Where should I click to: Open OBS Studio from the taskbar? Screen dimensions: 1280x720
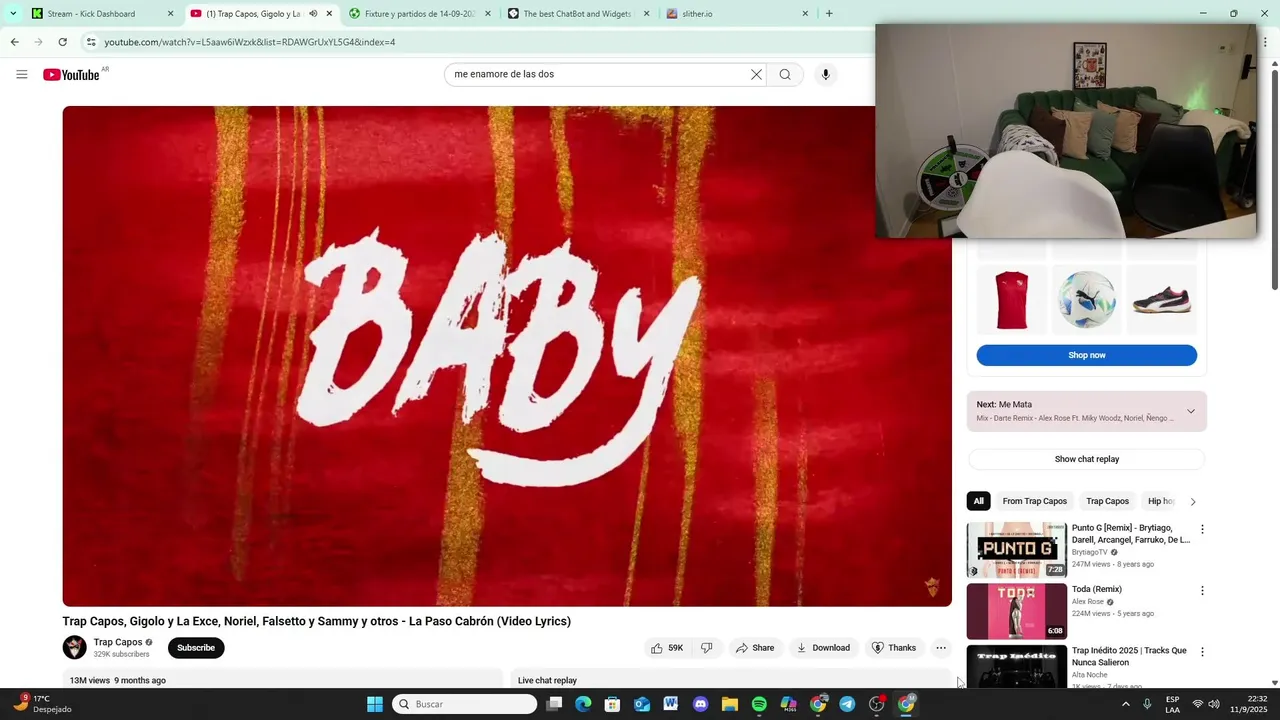(x=877, y=704)
